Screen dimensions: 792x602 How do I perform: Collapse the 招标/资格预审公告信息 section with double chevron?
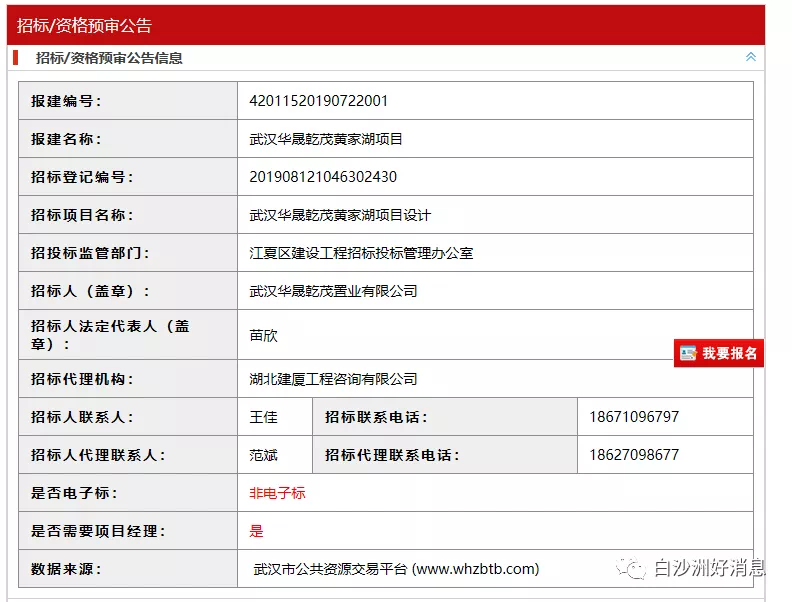751,57
